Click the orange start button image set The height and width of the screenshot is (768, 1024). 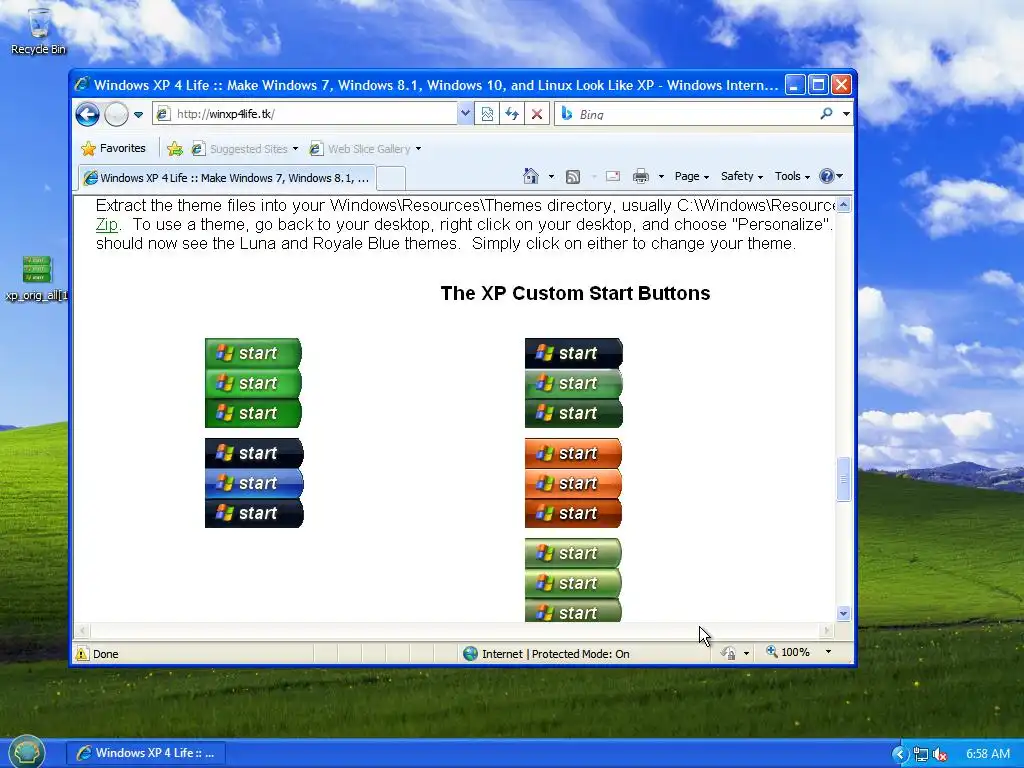coord(573,483)
